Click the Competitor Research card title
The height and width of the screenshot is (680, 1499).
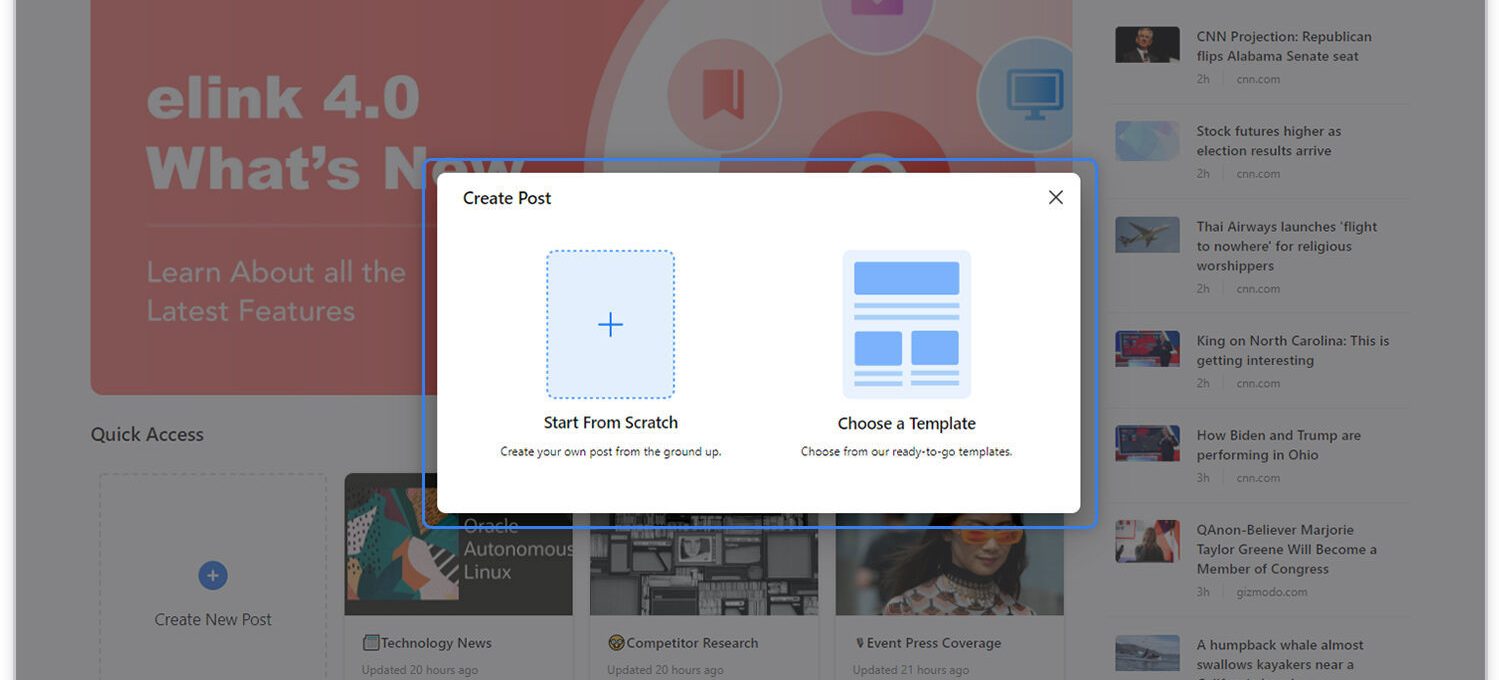point(692,643)
